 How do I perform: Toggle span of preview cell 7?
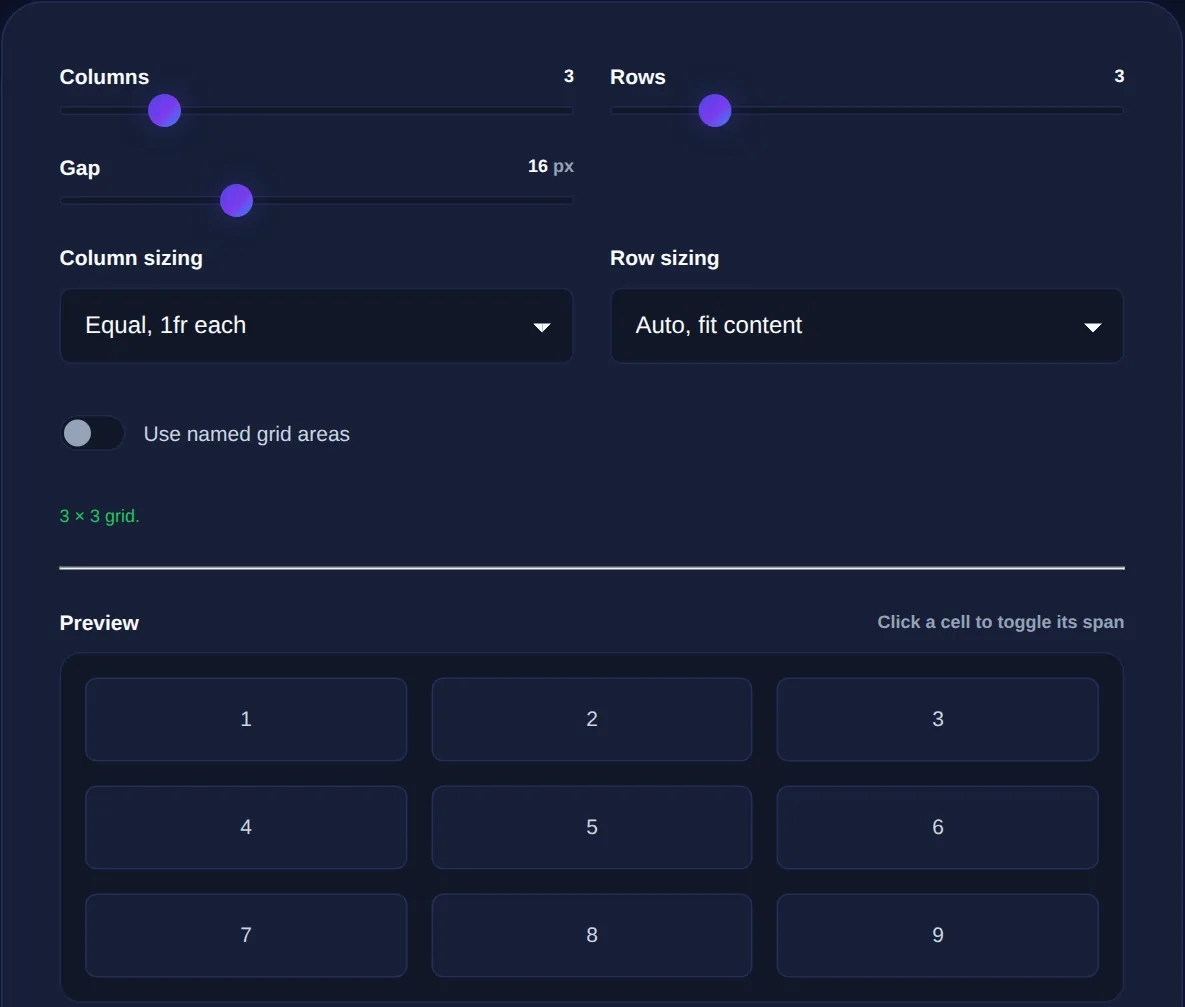pyautogui.click(x=246, y=935)
